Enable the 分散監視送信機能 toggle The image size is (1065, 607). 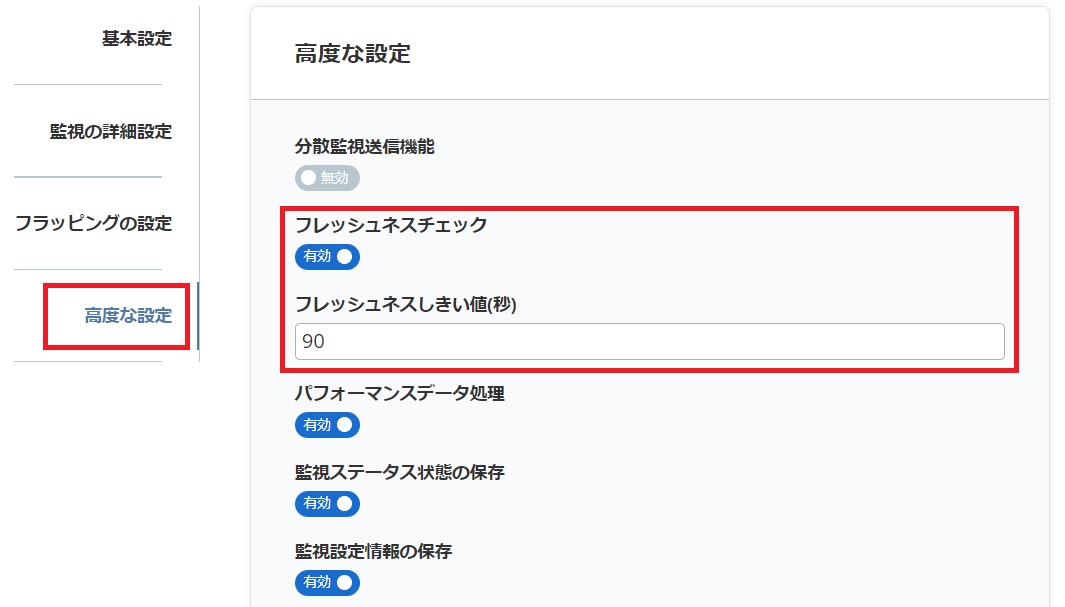point(327,178)
